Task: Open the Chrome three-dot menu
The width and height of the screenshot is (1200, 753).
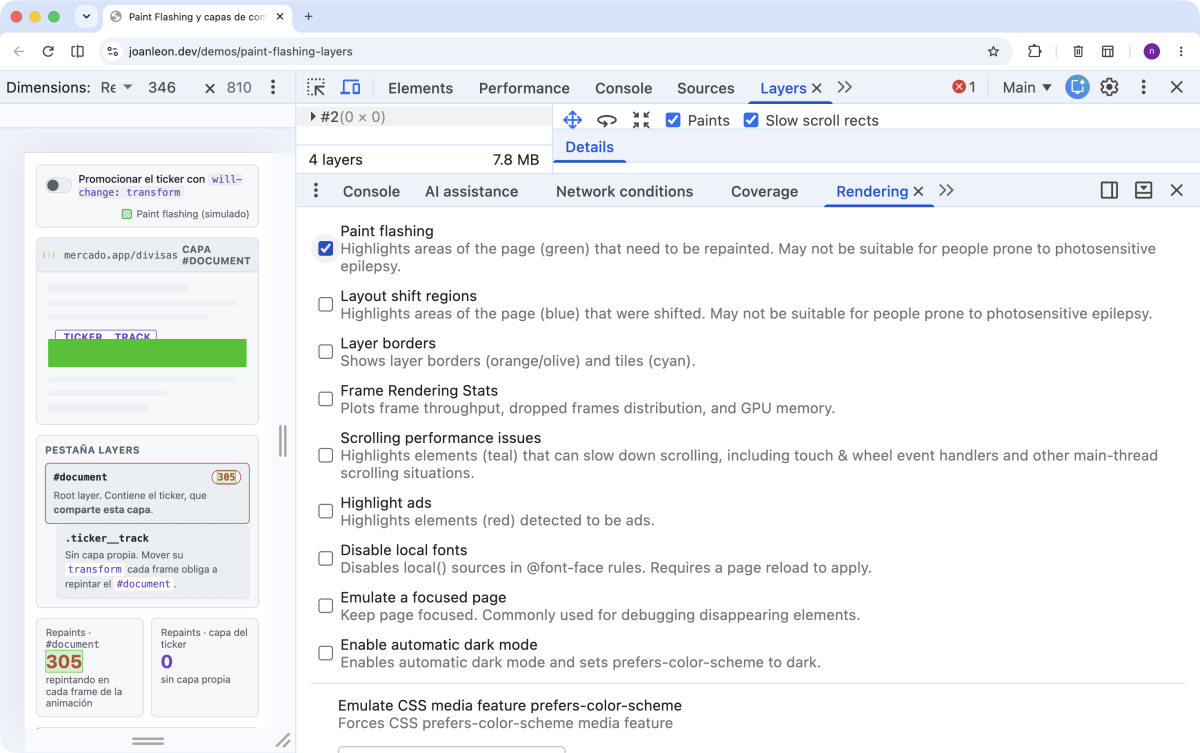Action: pyautogui.click(x=1179, y=51)
